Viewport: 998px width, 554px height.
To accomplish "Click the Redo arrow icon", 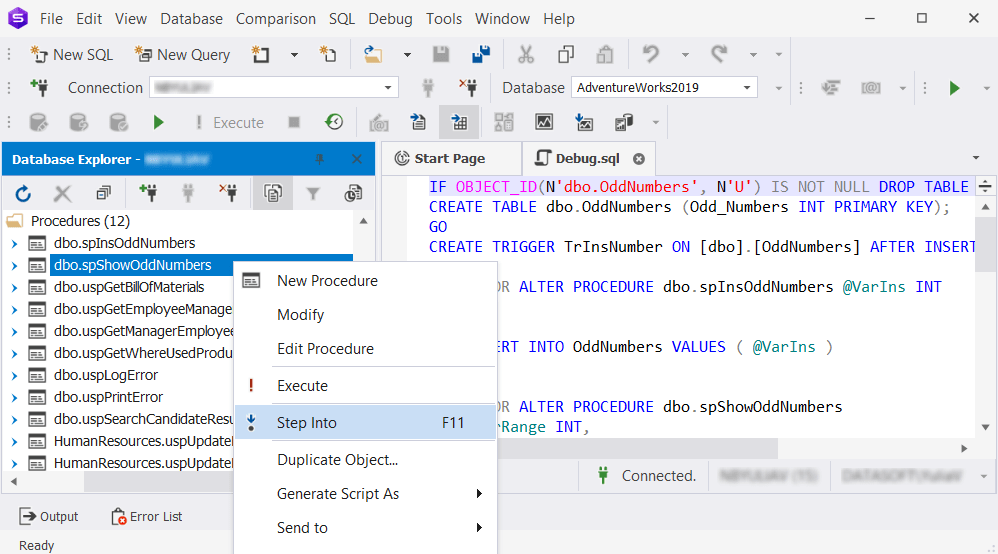I will [719, 55].
